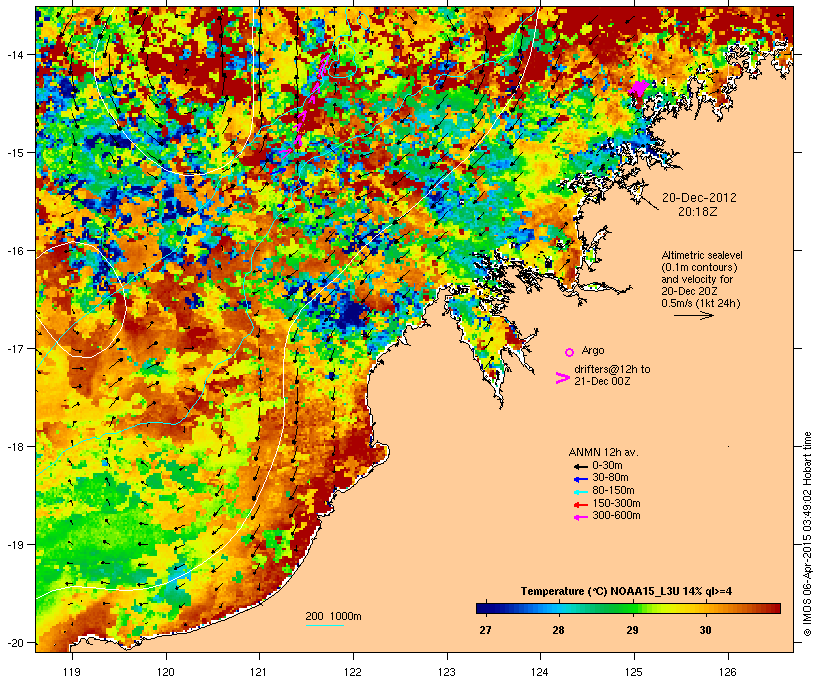Click the colorbar value '29'

(x=632, y=630)
